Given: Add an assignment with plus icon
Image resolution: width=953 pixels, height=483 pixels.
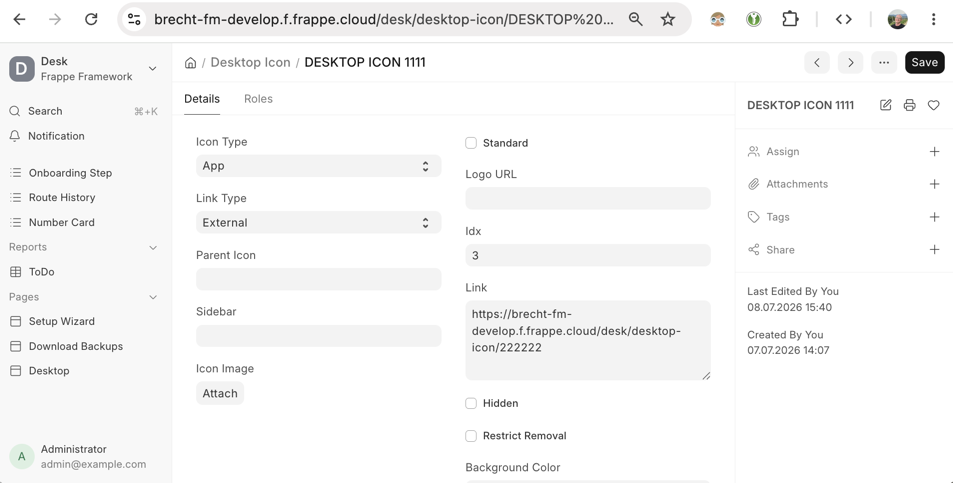Looking at the screenshot, I should coord(934,151).
